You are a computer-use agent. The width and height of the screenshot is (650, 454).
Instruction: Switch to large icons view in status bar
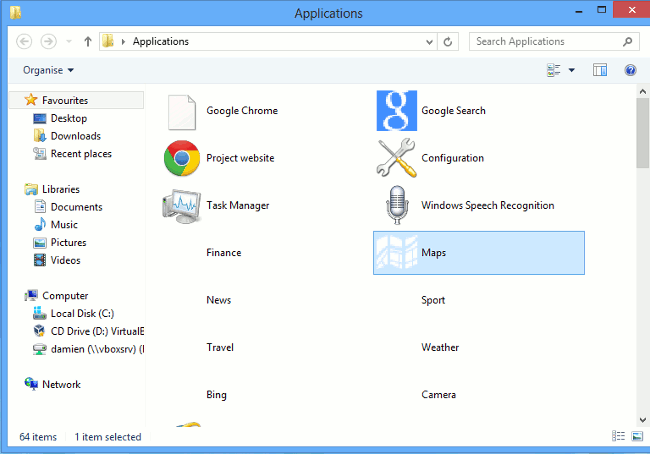pos(637,436)
